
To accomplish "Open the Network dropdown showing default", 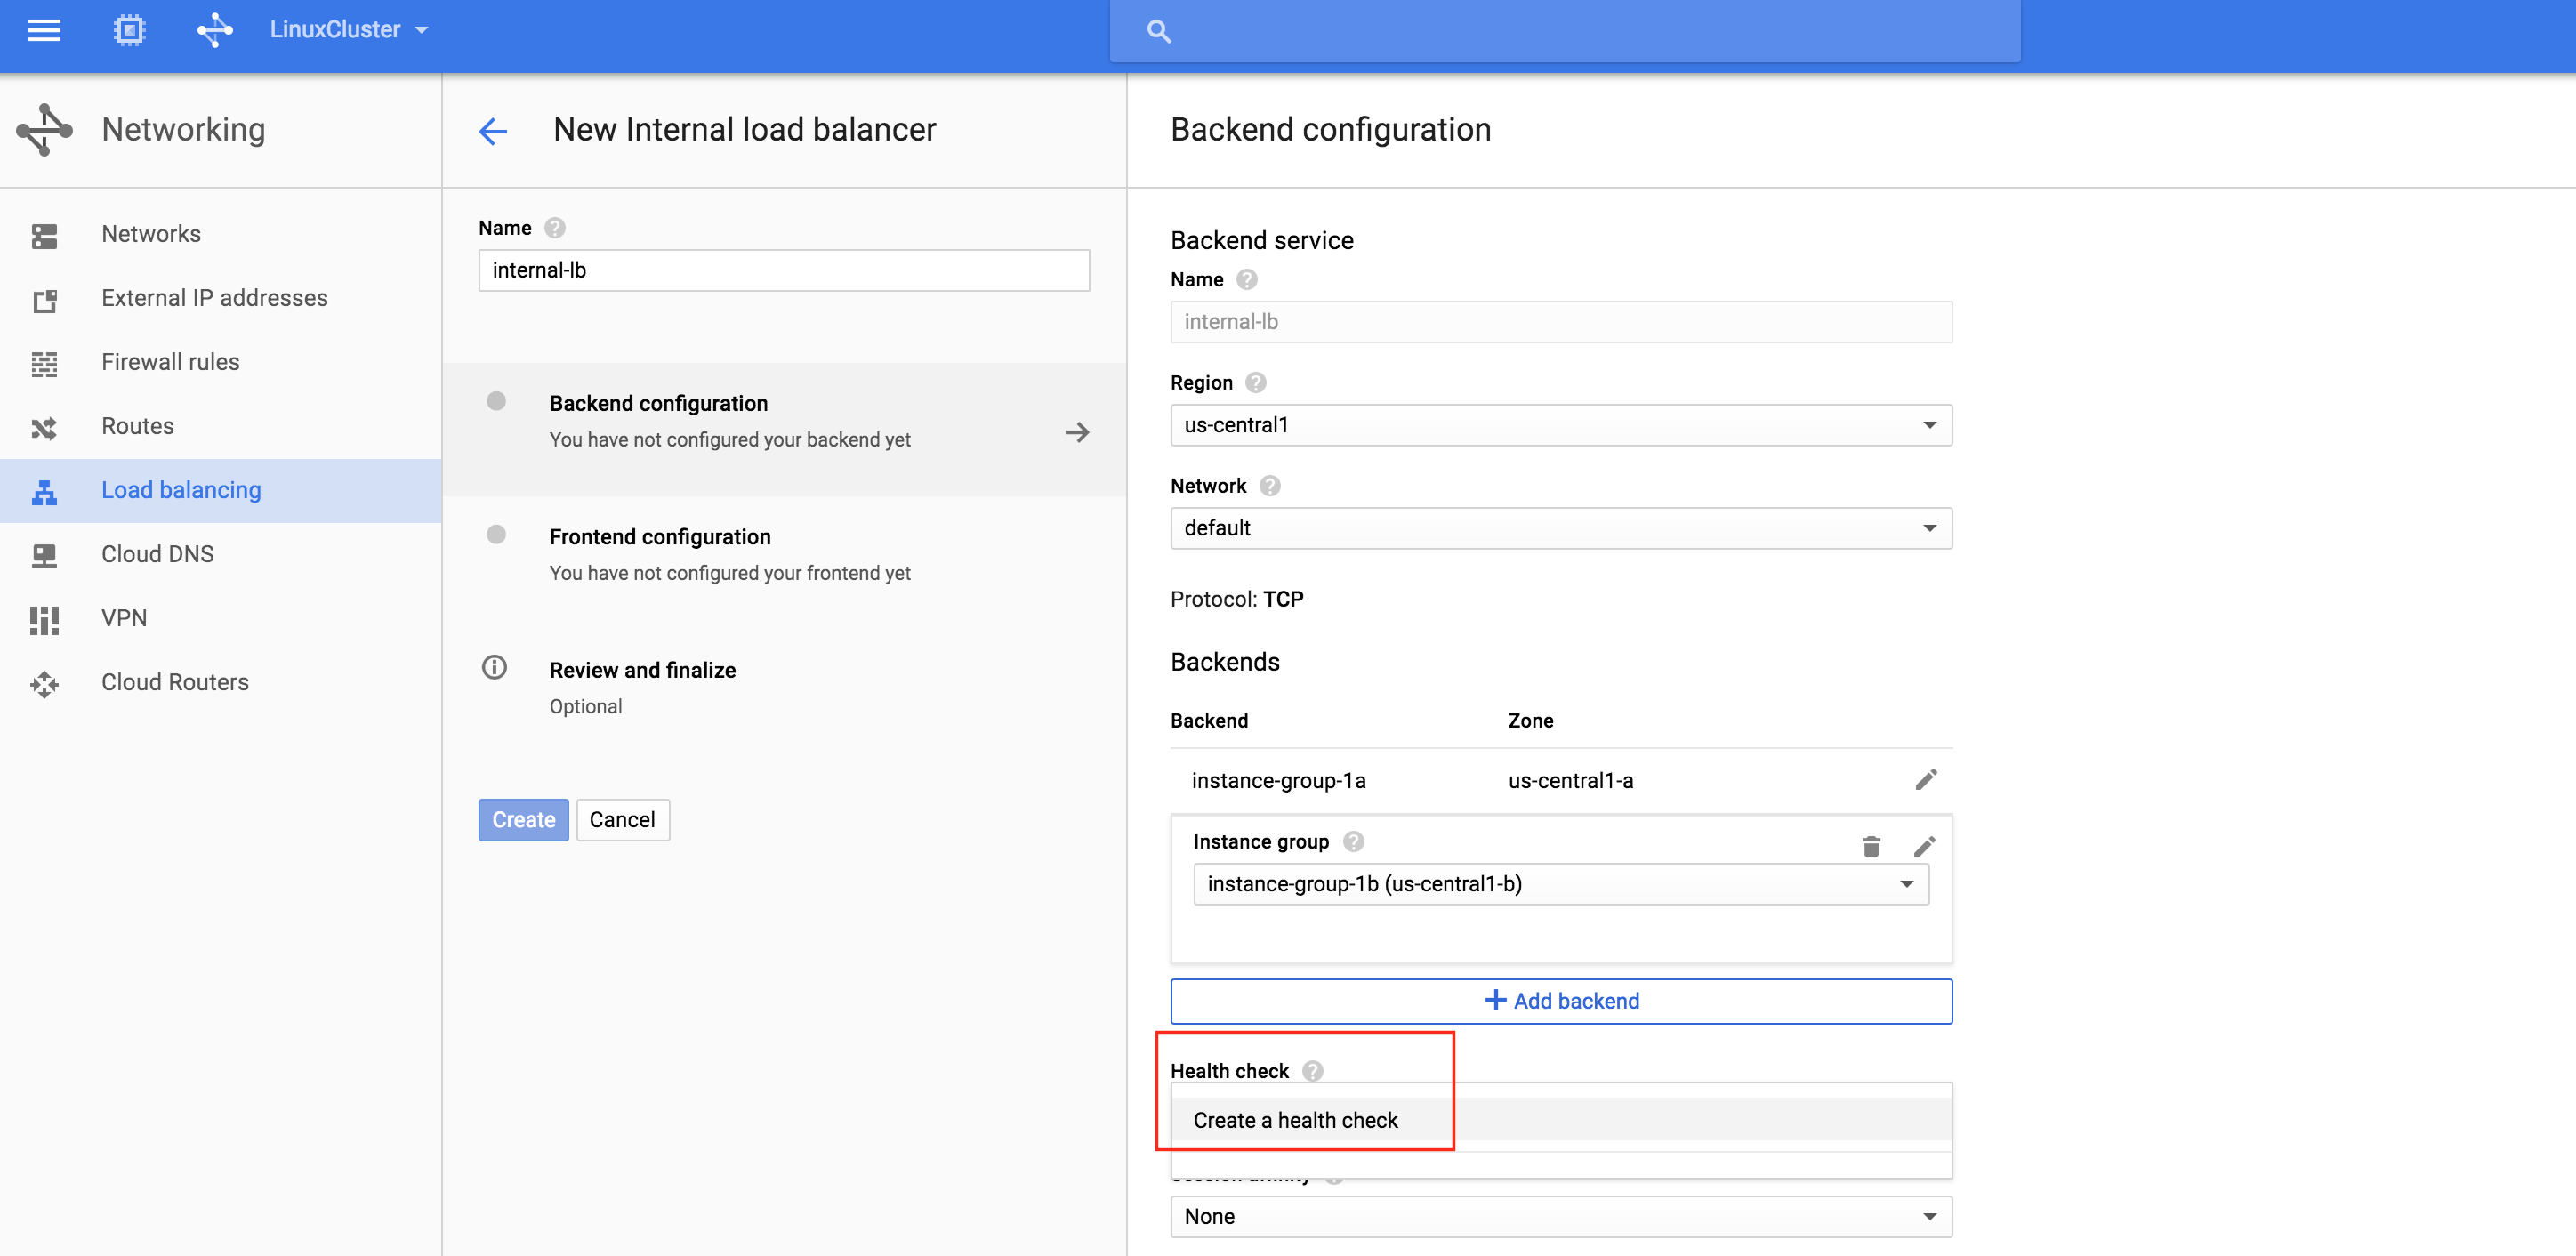I will (x=1561, y=528).
